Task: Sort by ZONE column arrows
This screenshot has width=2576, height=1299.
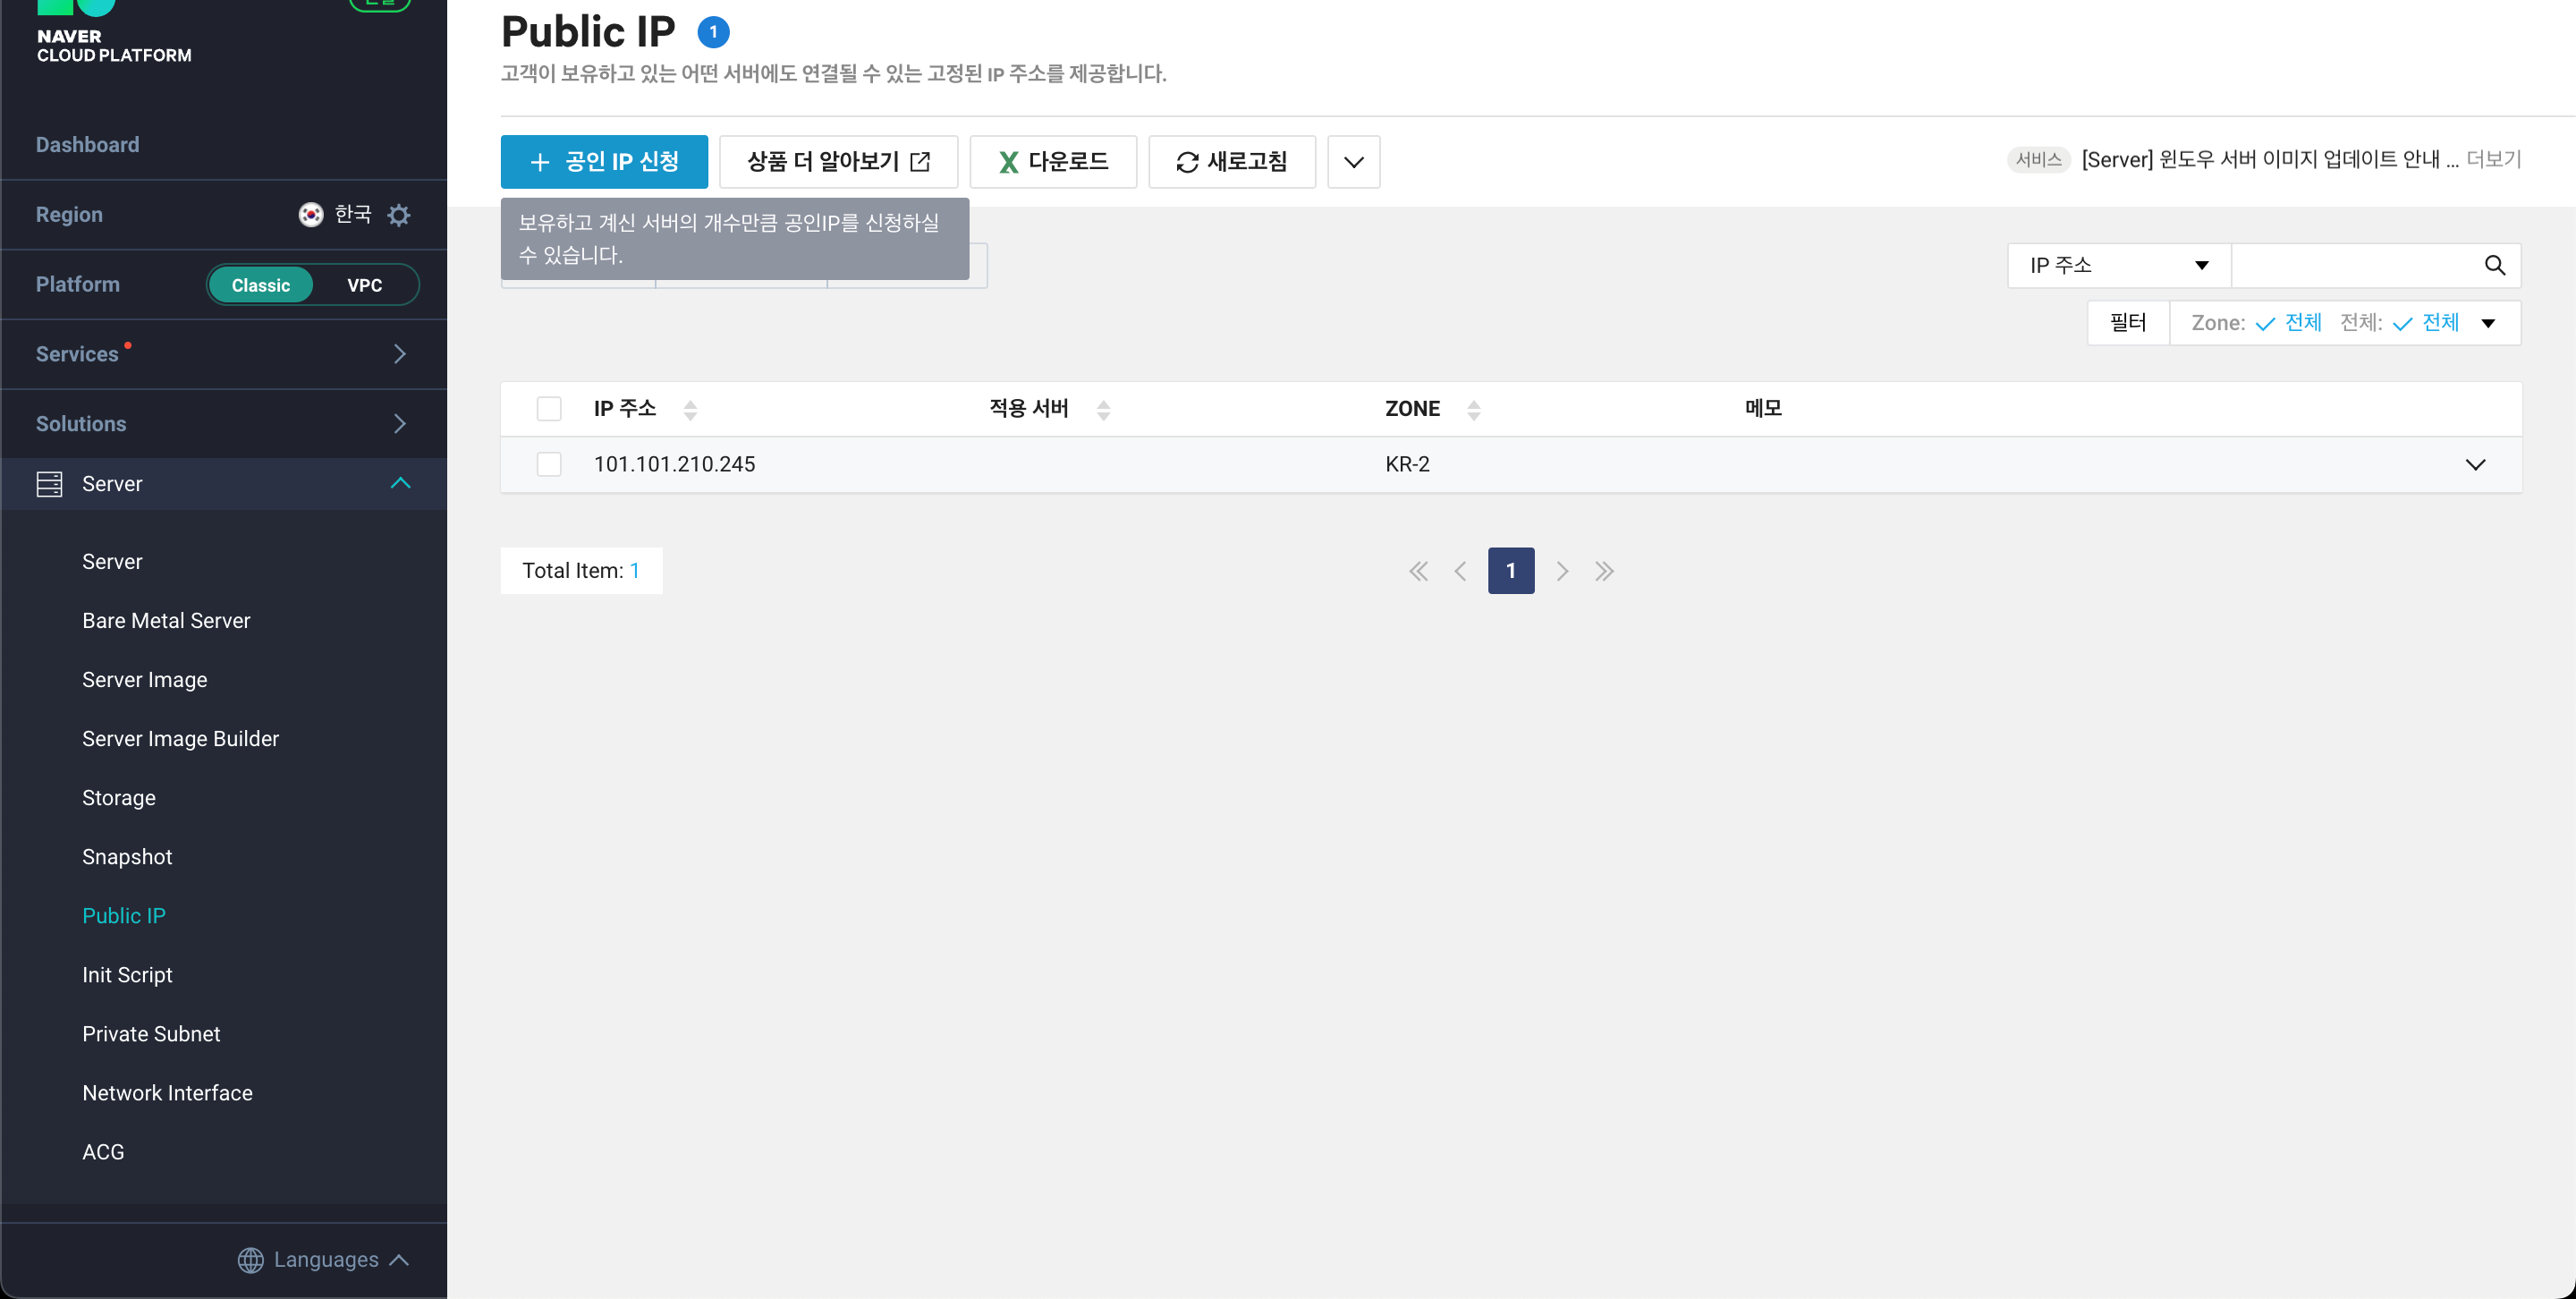Action: 1473,409
